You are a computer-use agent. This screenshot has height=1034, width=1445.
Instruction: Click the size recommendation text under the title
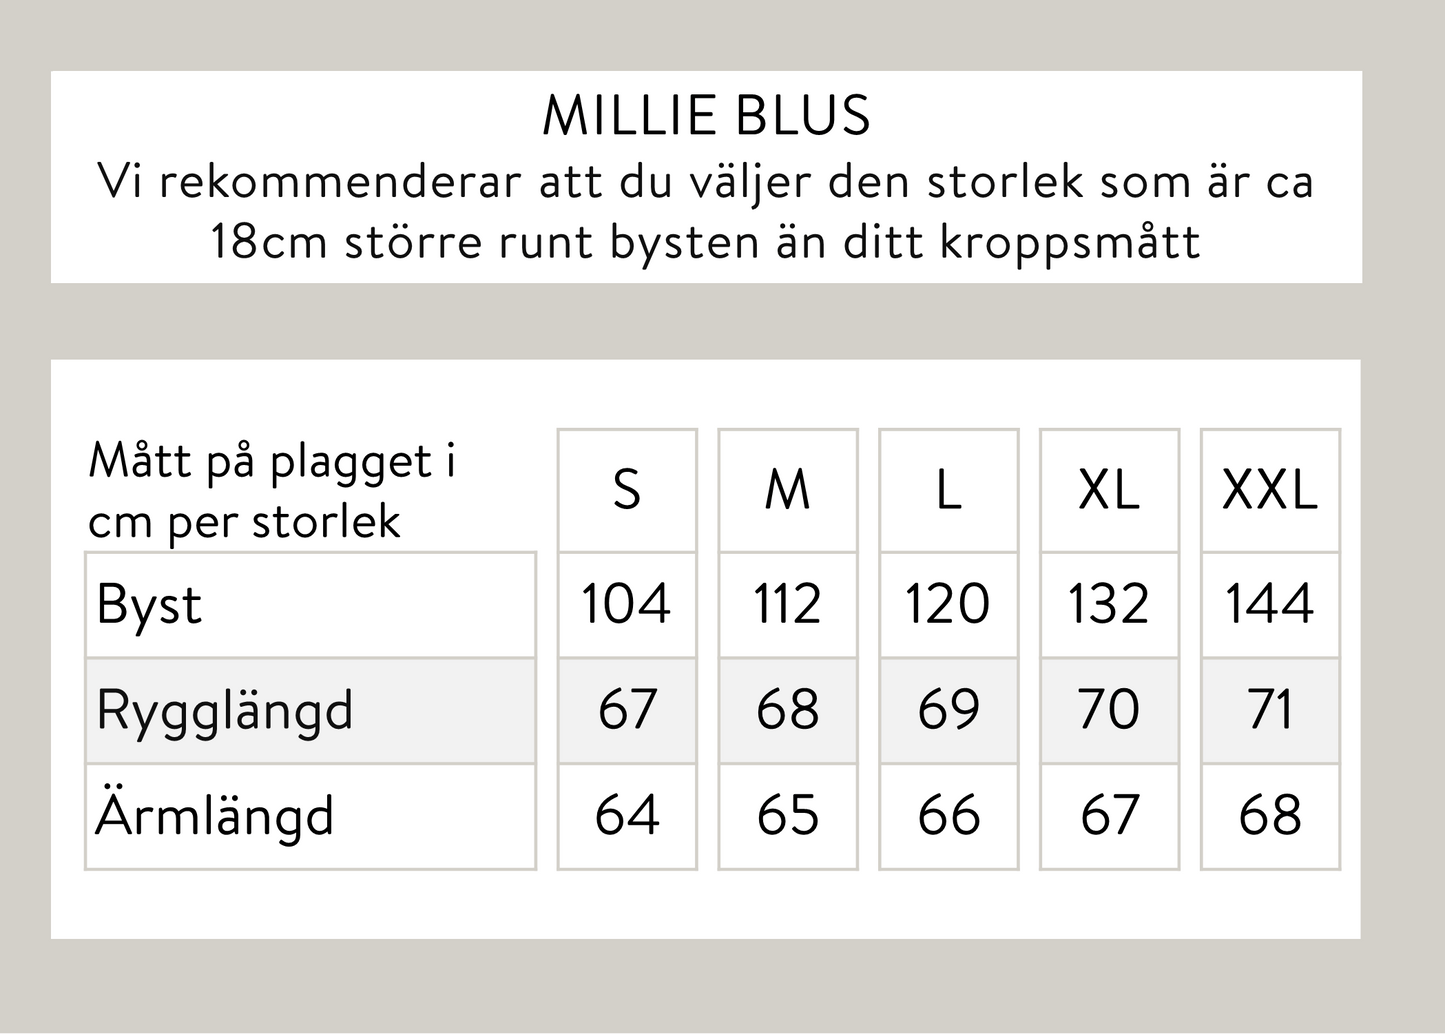706,212
